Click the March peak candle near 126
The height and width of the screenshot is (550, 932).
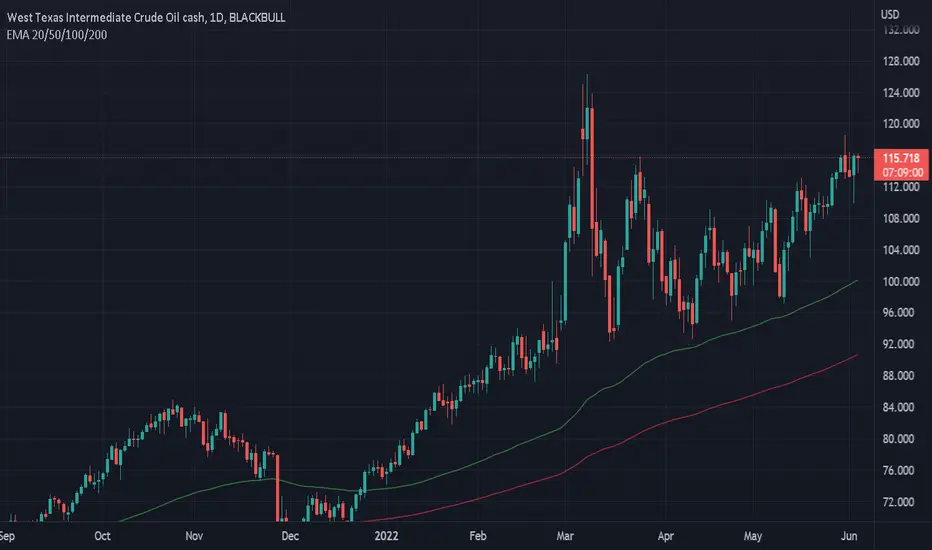pyautogui.click(x=587, y=122)
